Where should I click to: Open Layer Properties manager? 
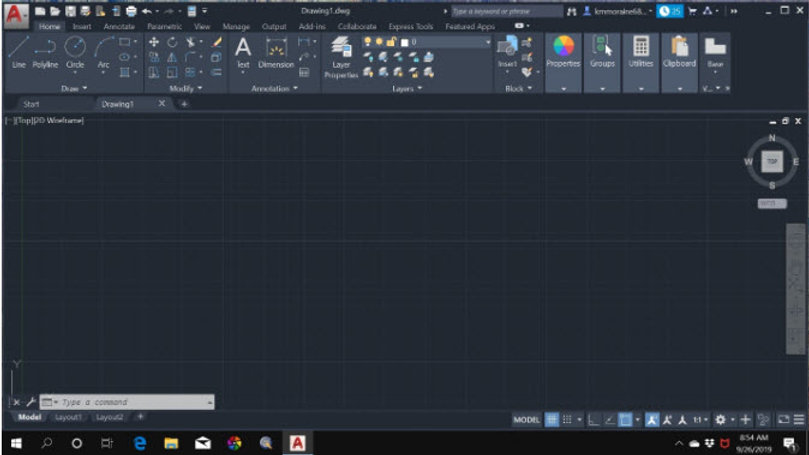[x=341, y=57]
